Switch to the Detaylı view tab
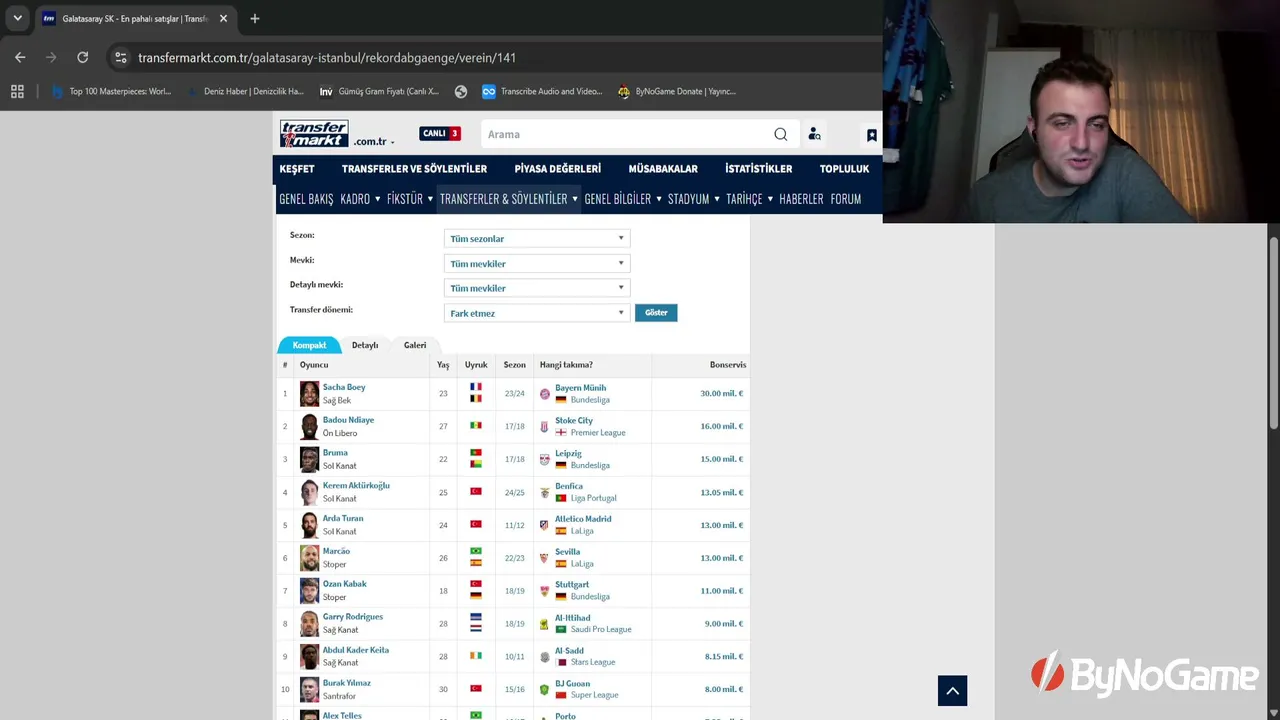1280x720 pixels. click(365, 345)
